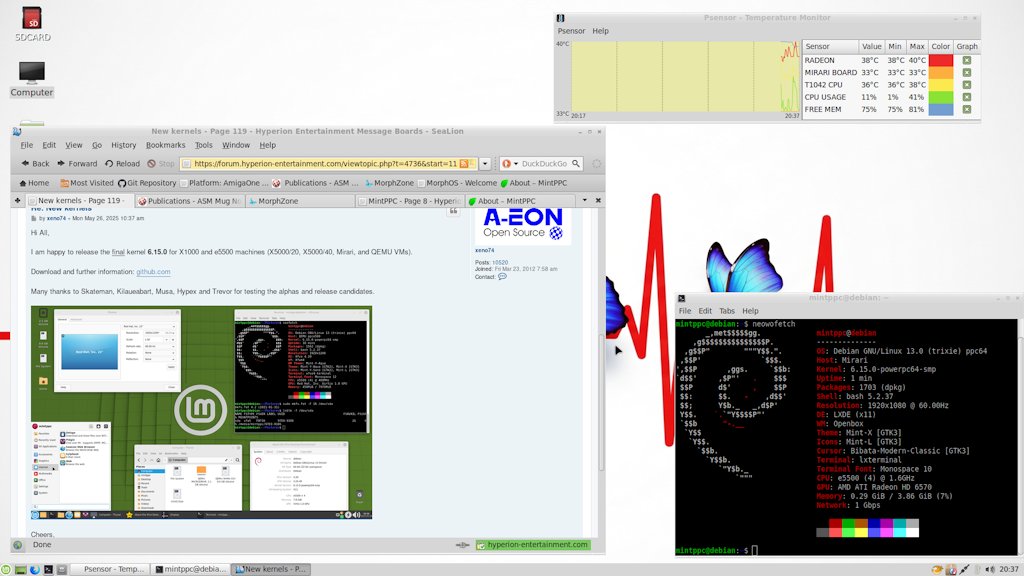Reload the forum page in SeaLion

pyautogui.click(x=123, y=164)
